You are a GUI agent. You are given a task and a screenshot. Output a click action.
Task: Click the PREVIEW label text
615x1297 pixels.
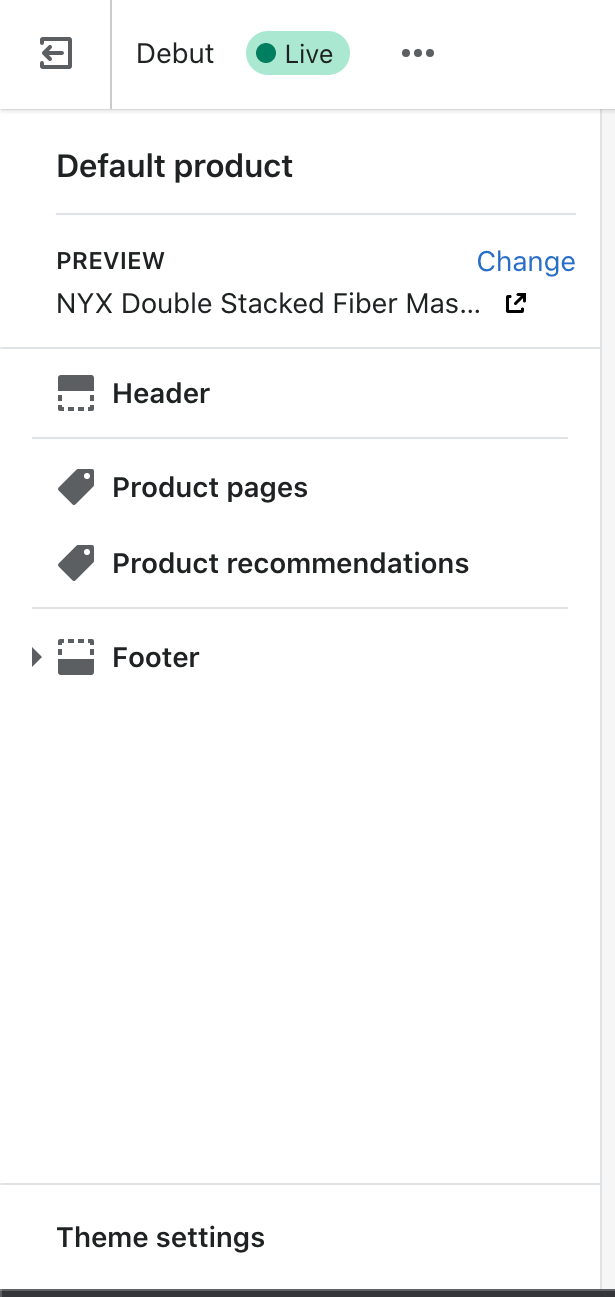(x=111, y=261)
